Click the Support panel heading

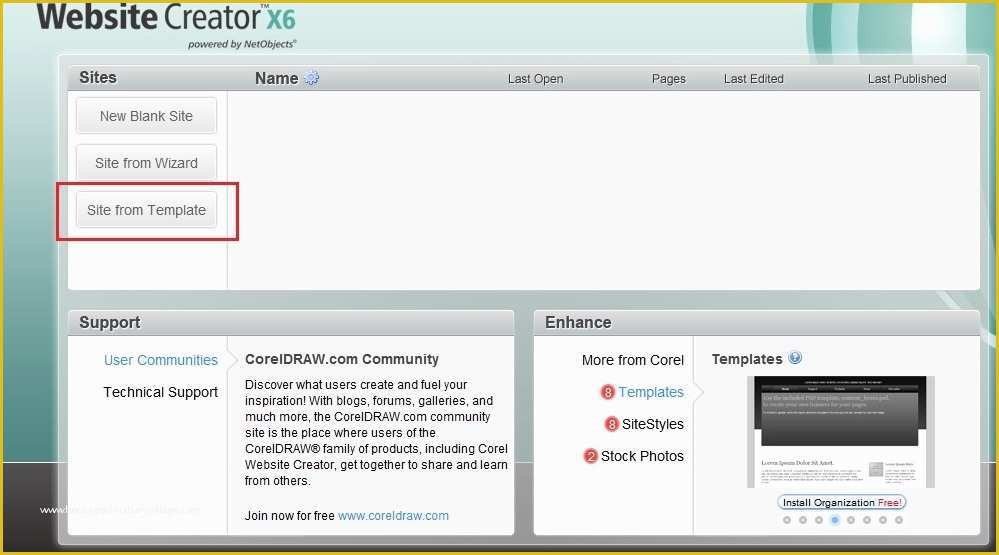point(110,322)
